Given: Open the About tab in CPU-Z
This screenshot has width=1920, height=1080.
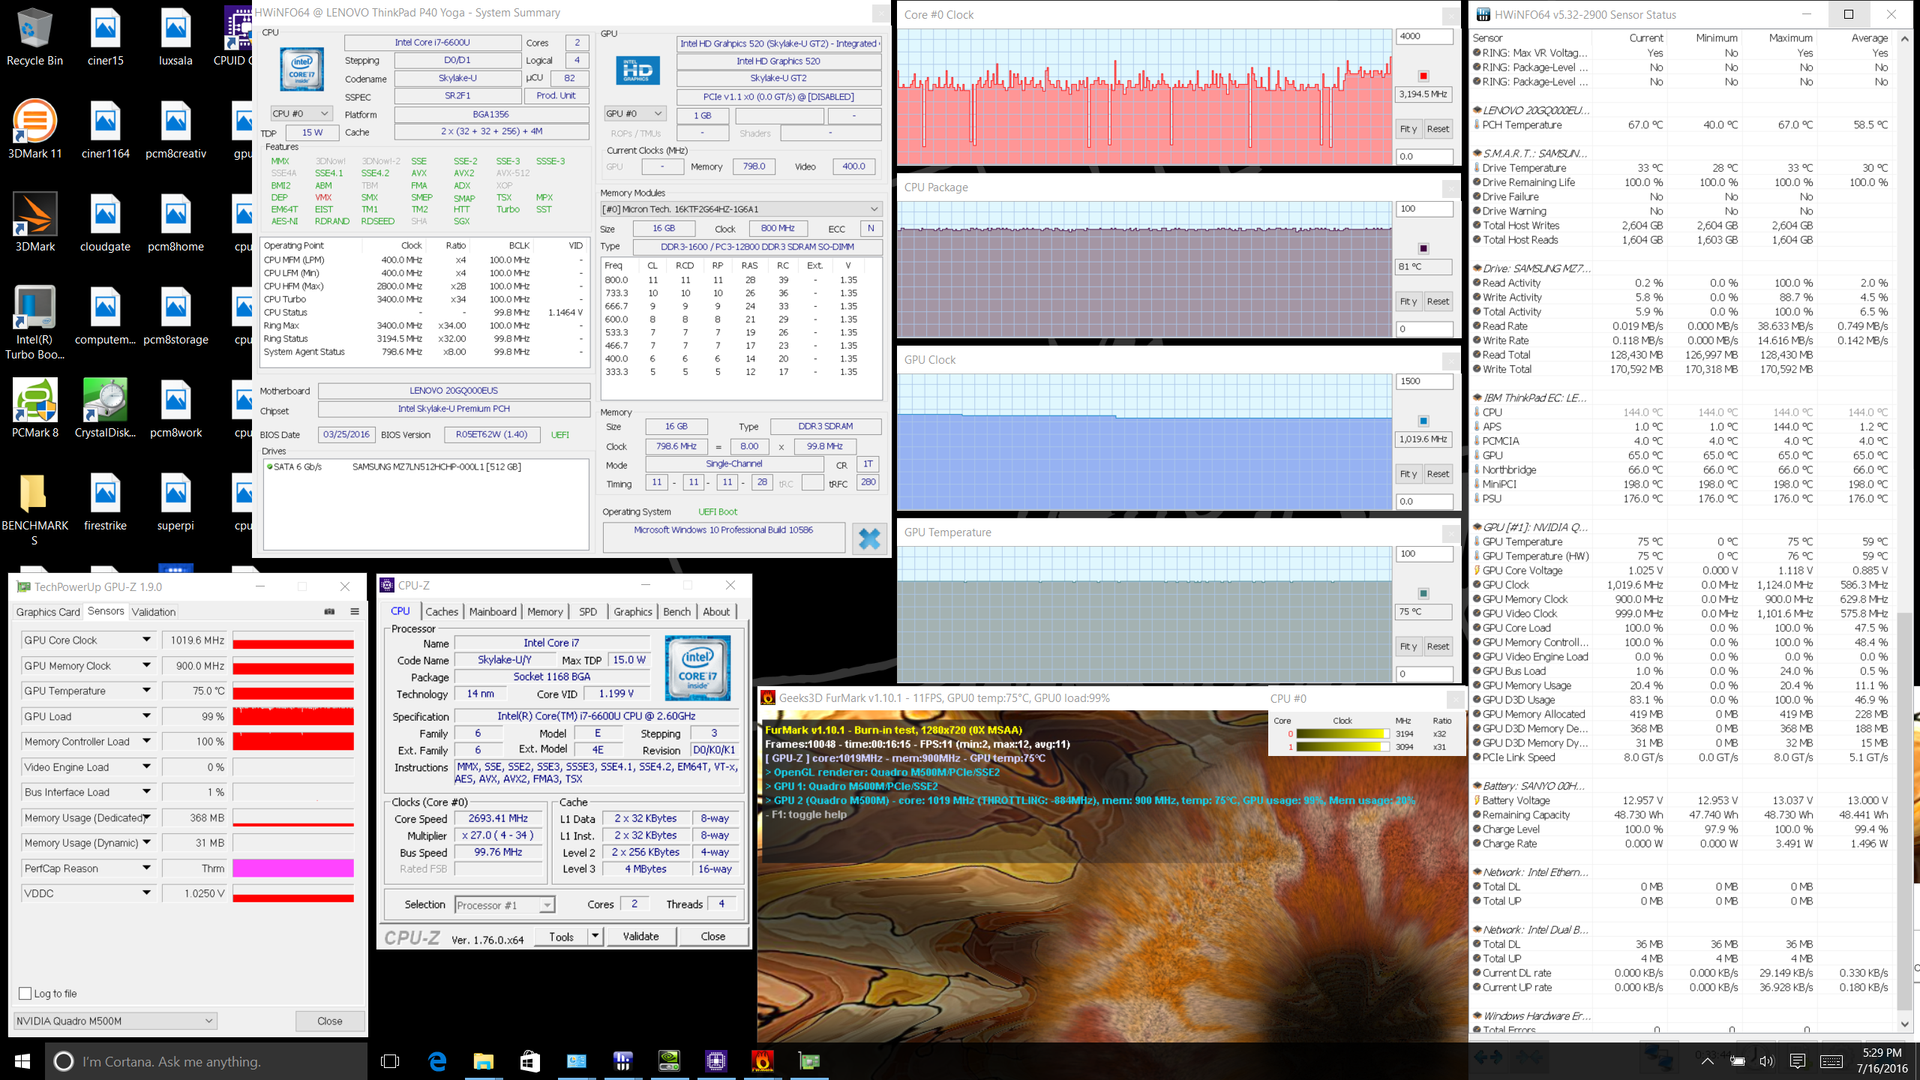Looking at the screenshot, I should click(716, 612).
